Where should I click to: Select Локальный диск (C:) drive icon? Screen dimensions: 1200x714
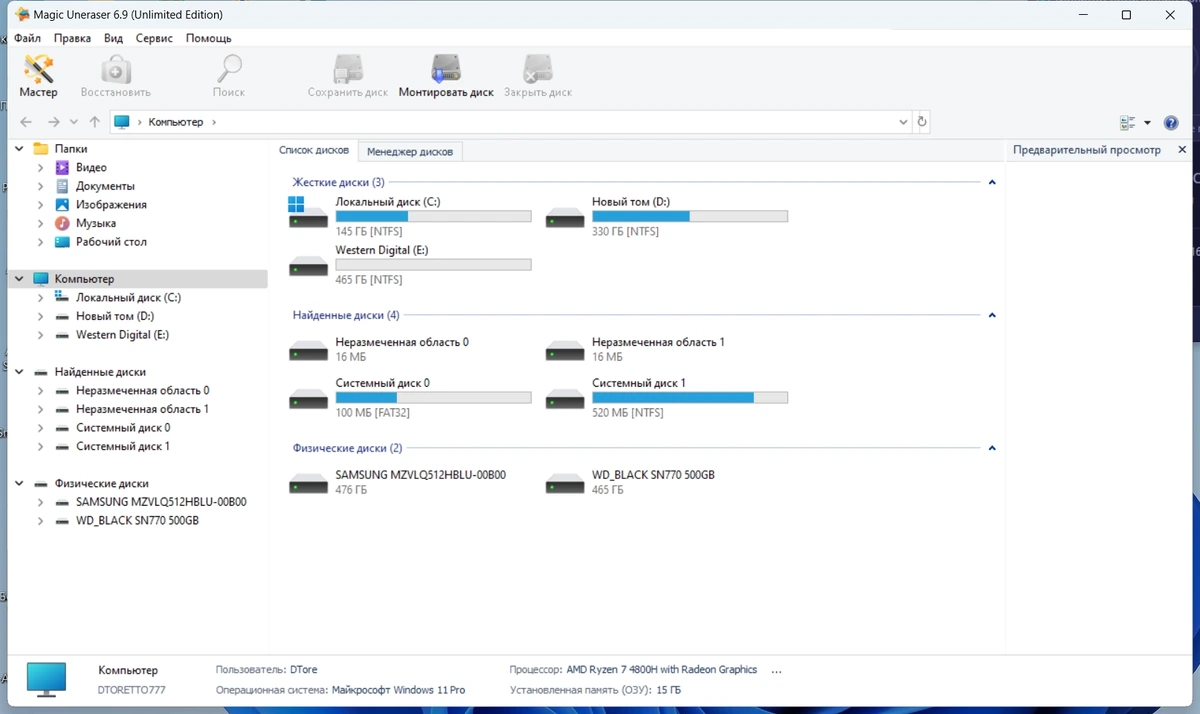pos(308,212)
